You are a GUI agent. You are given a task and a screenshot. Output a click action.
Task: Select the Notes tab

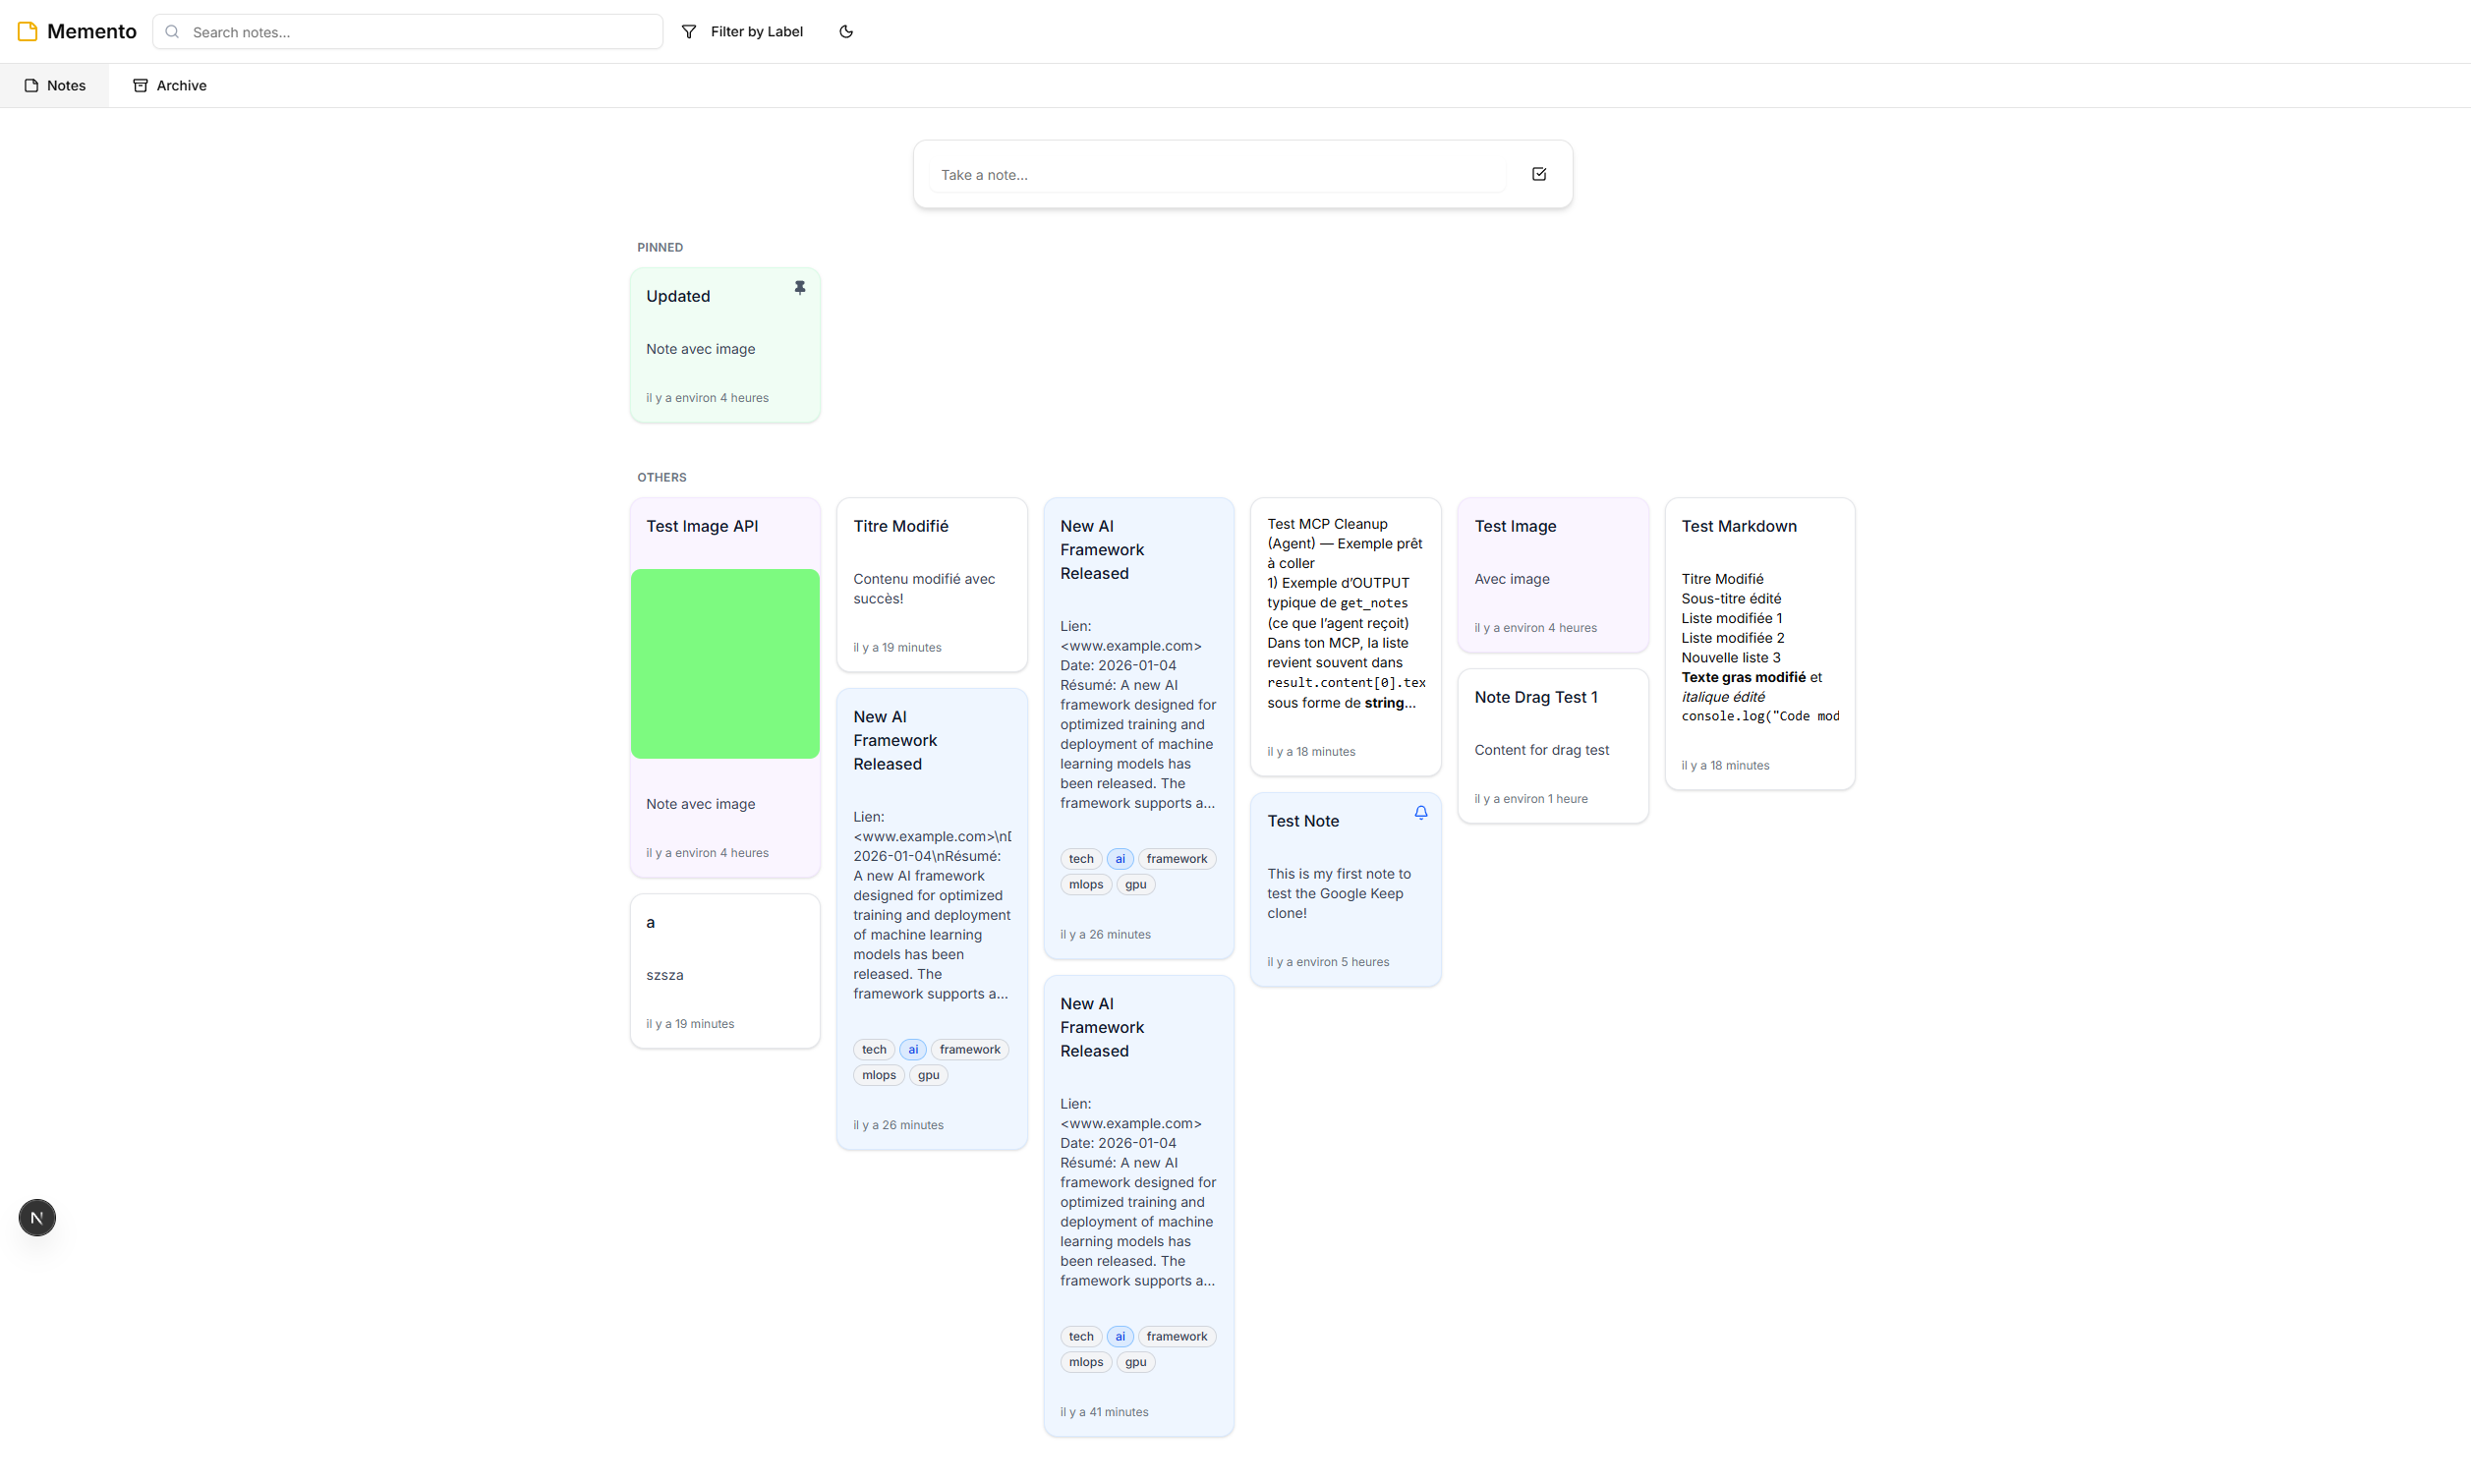(x=55, y=85)
